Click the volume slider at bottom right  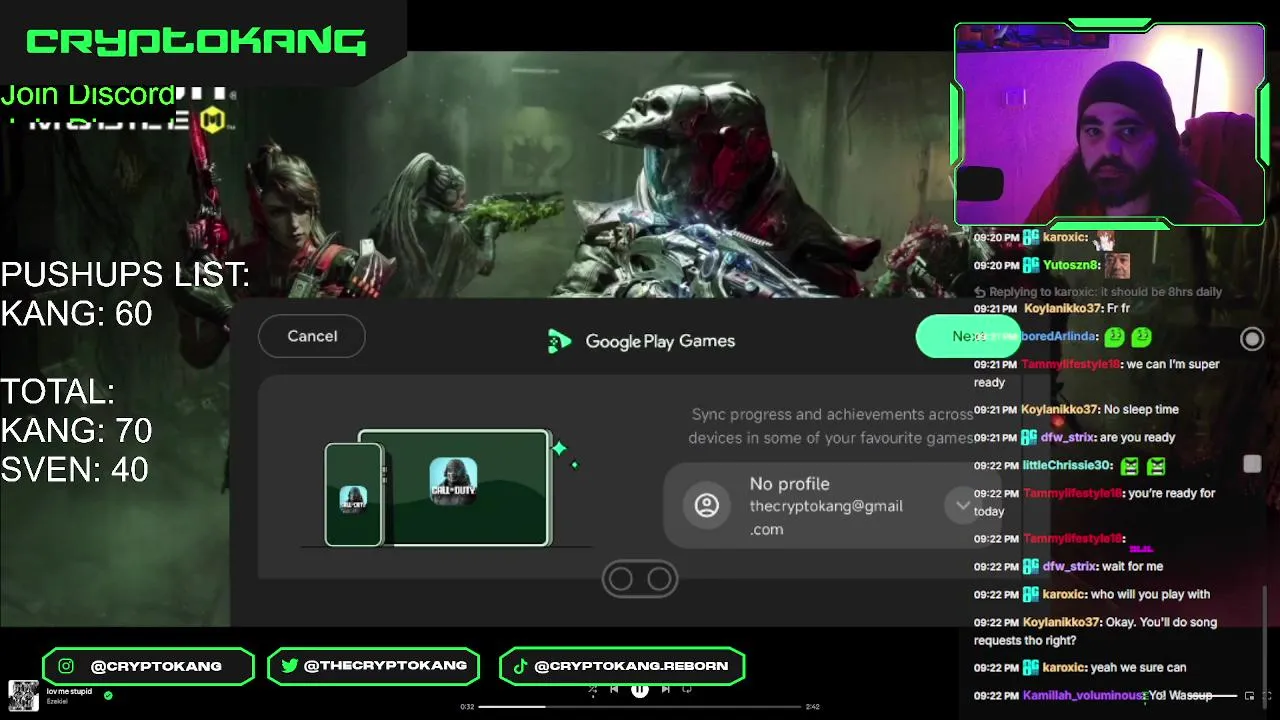coord(1213,695)
